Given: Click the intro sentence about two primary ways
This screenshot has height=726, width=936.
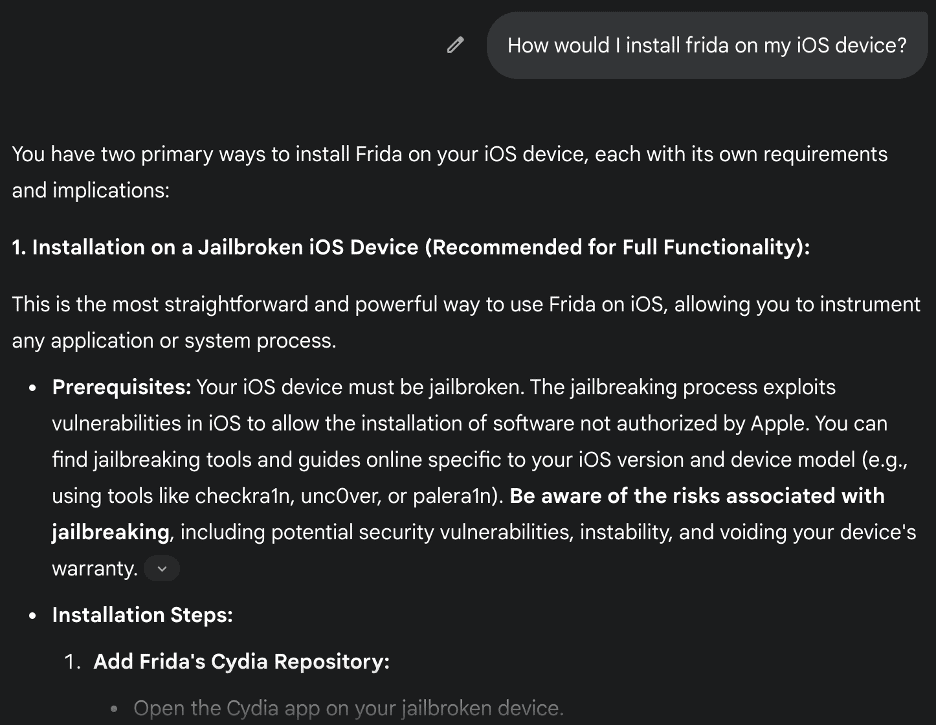Looking at the screenshot, I should 449,172.
